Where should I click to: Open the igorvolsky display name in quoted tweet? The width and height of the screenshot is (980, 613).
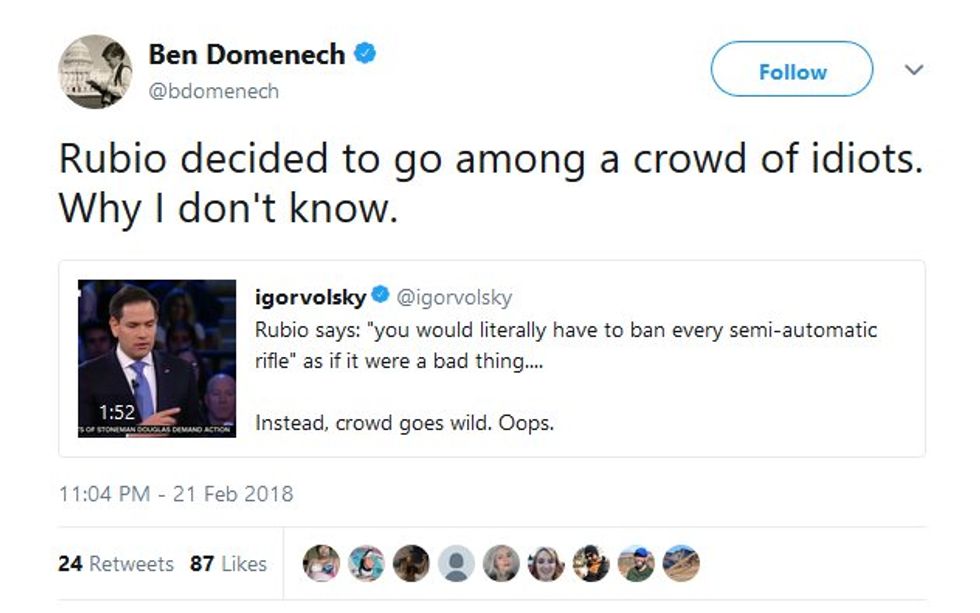(x=310, y=297)
